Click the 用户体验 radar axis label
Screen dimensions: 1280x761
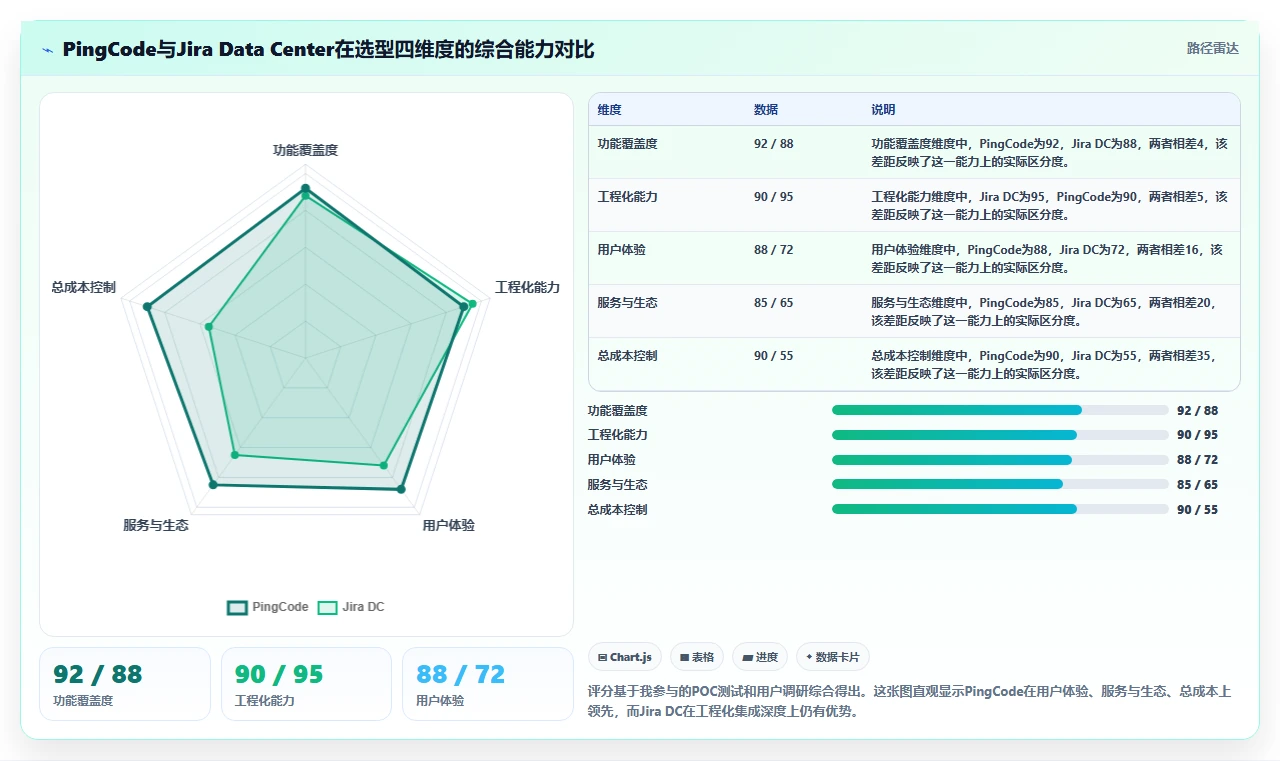449,525
